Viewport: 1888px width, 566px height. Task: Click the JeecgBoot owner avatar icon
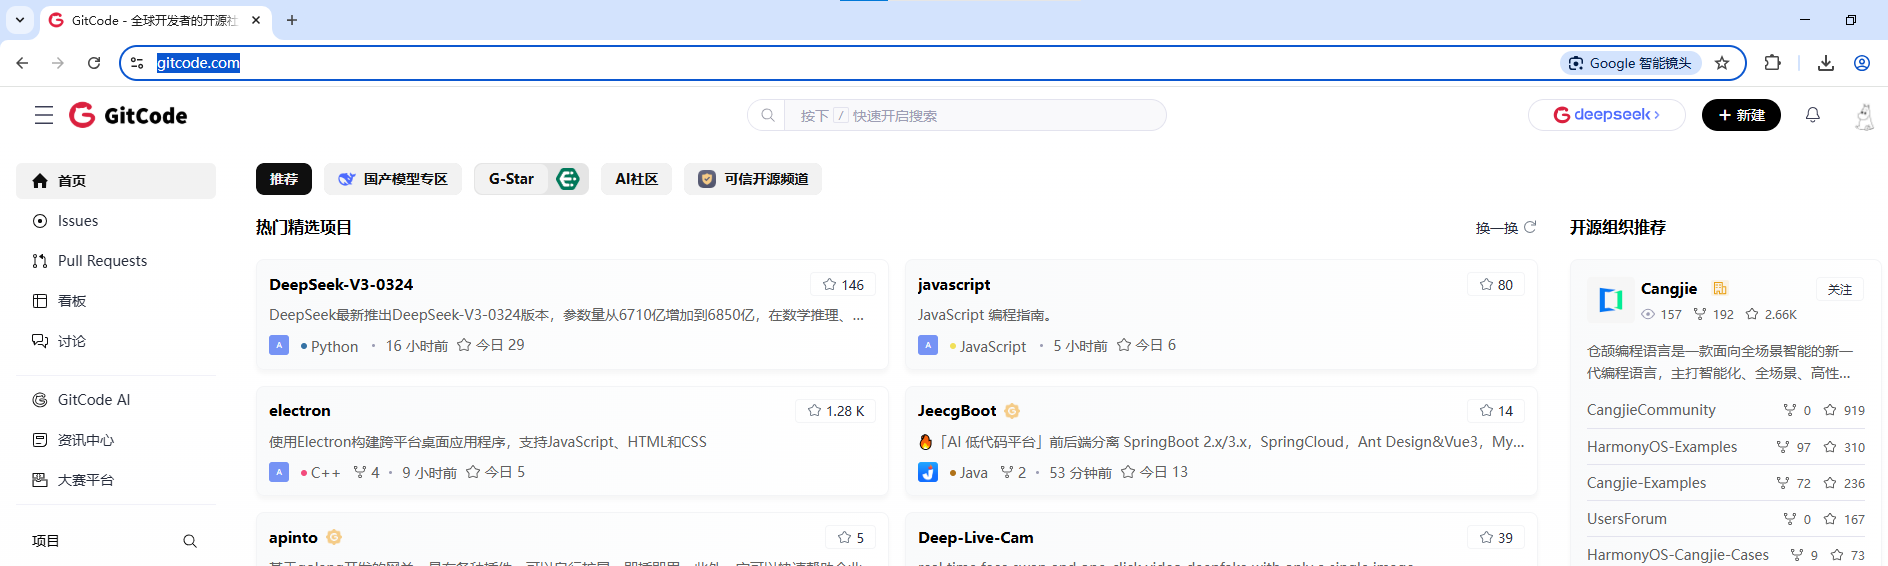[928, 472]
